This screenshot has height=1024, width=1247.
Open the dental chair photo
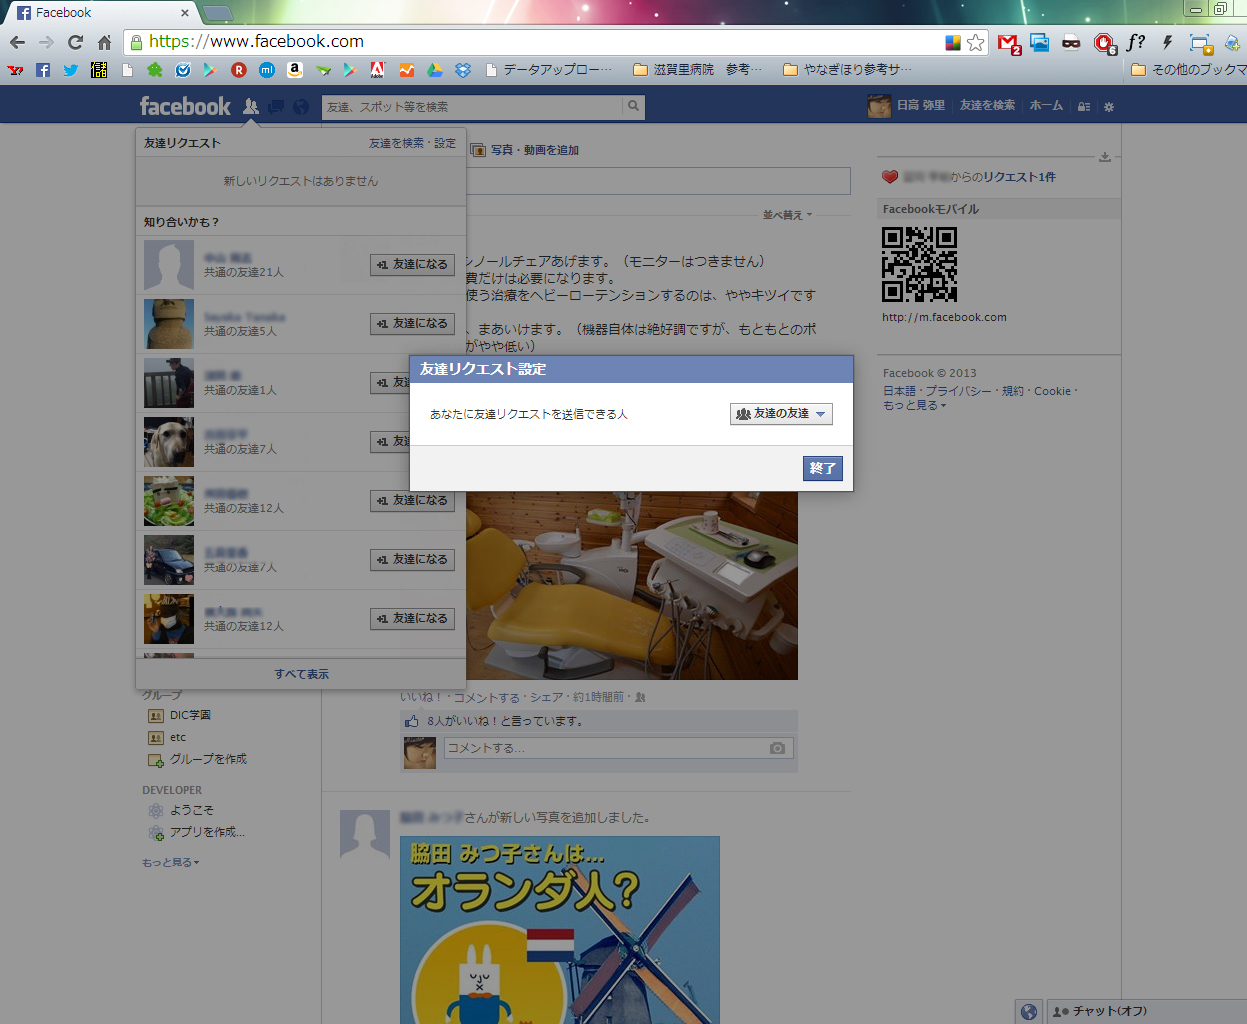coord(632,585)
